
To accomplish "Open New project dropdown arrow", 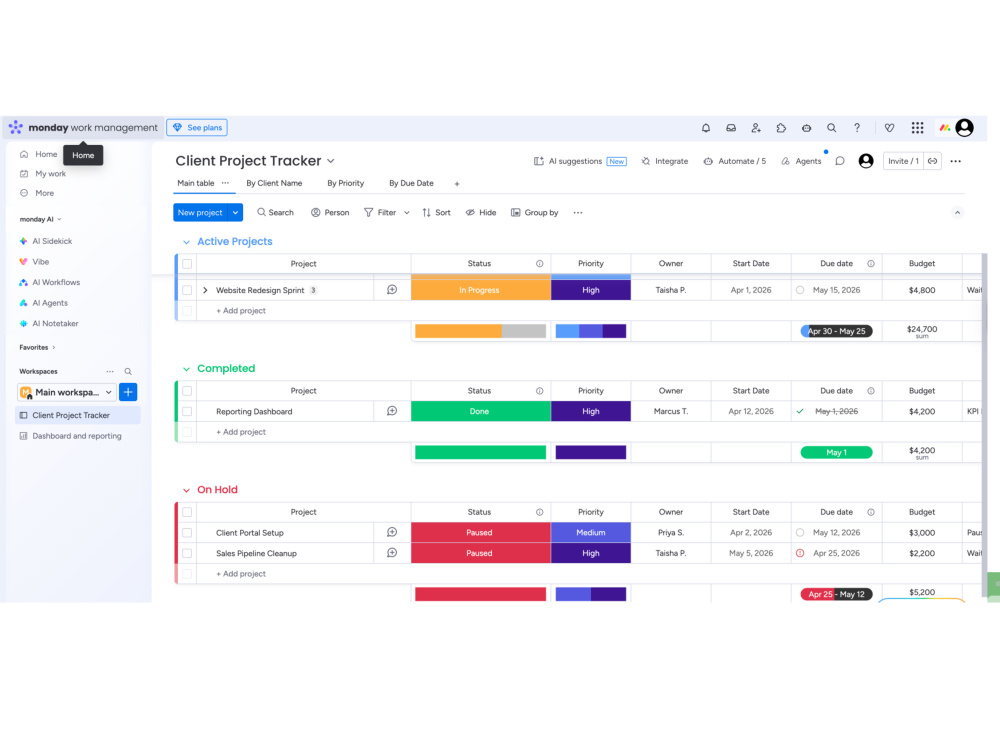I will [235, 212].
